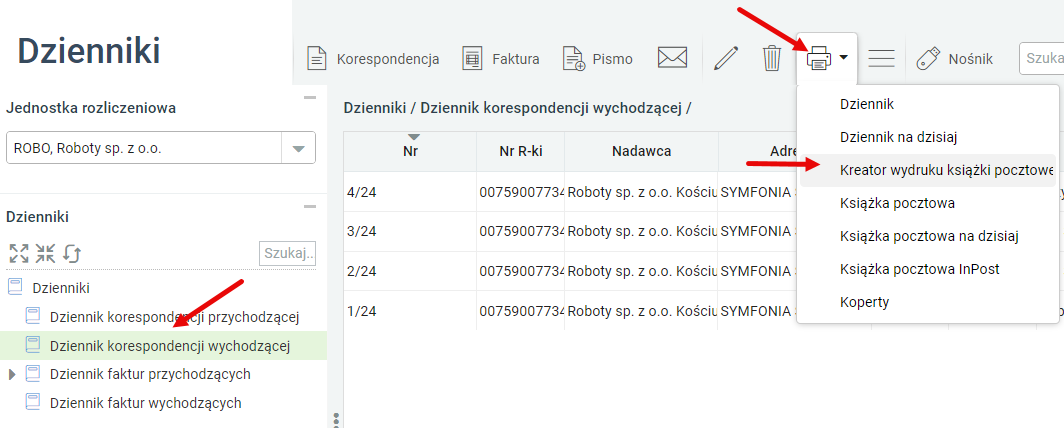Click the trash delete icon

tap(772, 58)
